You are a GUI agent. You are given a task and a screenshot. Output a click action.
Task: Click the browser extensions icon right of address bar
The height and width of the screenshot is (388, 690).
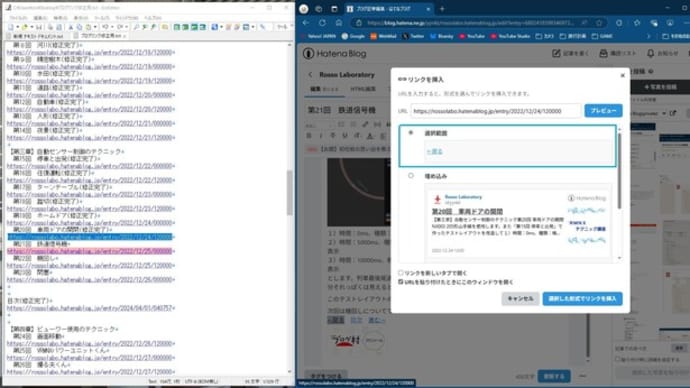point(619,23)
